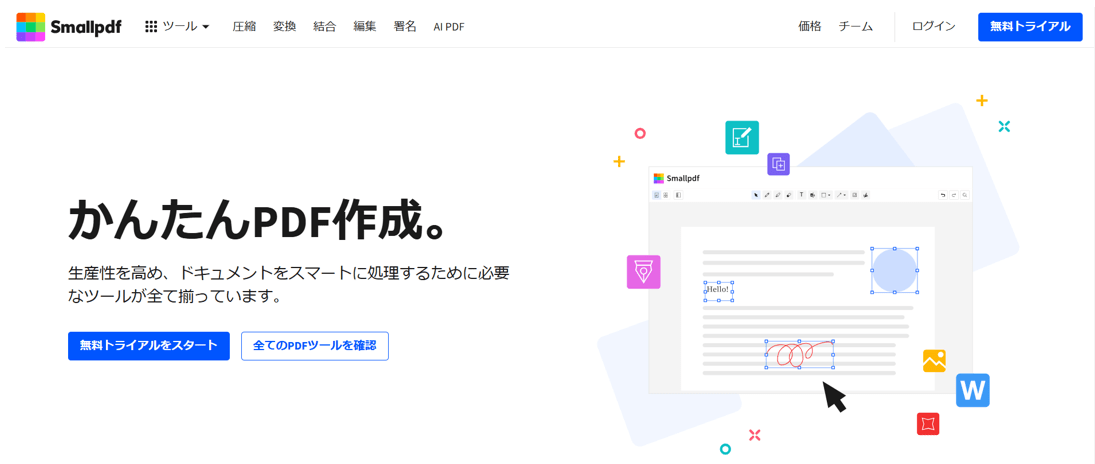Click the purple merge pages icon
The width and height of the screenshot is (1095, 464).
(x=779, y=164)
